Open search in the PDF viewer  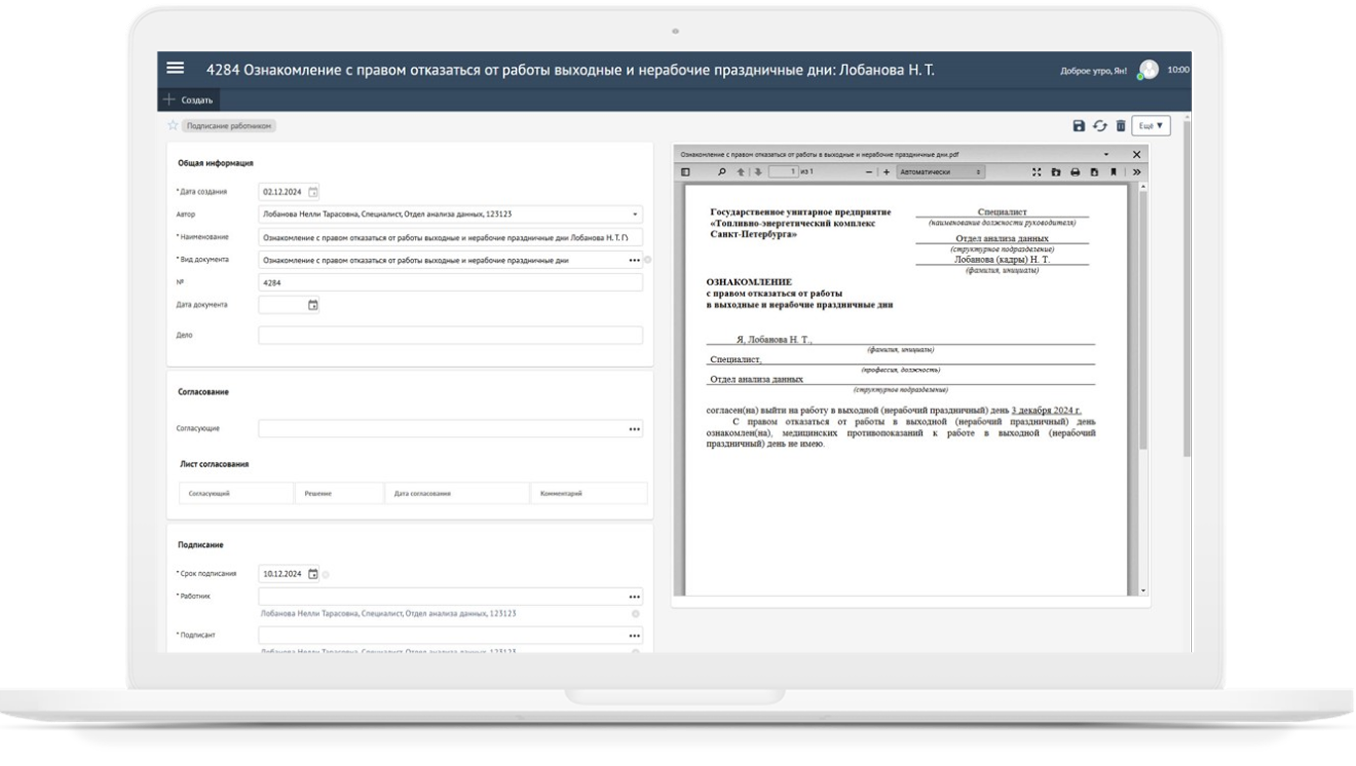(x=722, y=172)
